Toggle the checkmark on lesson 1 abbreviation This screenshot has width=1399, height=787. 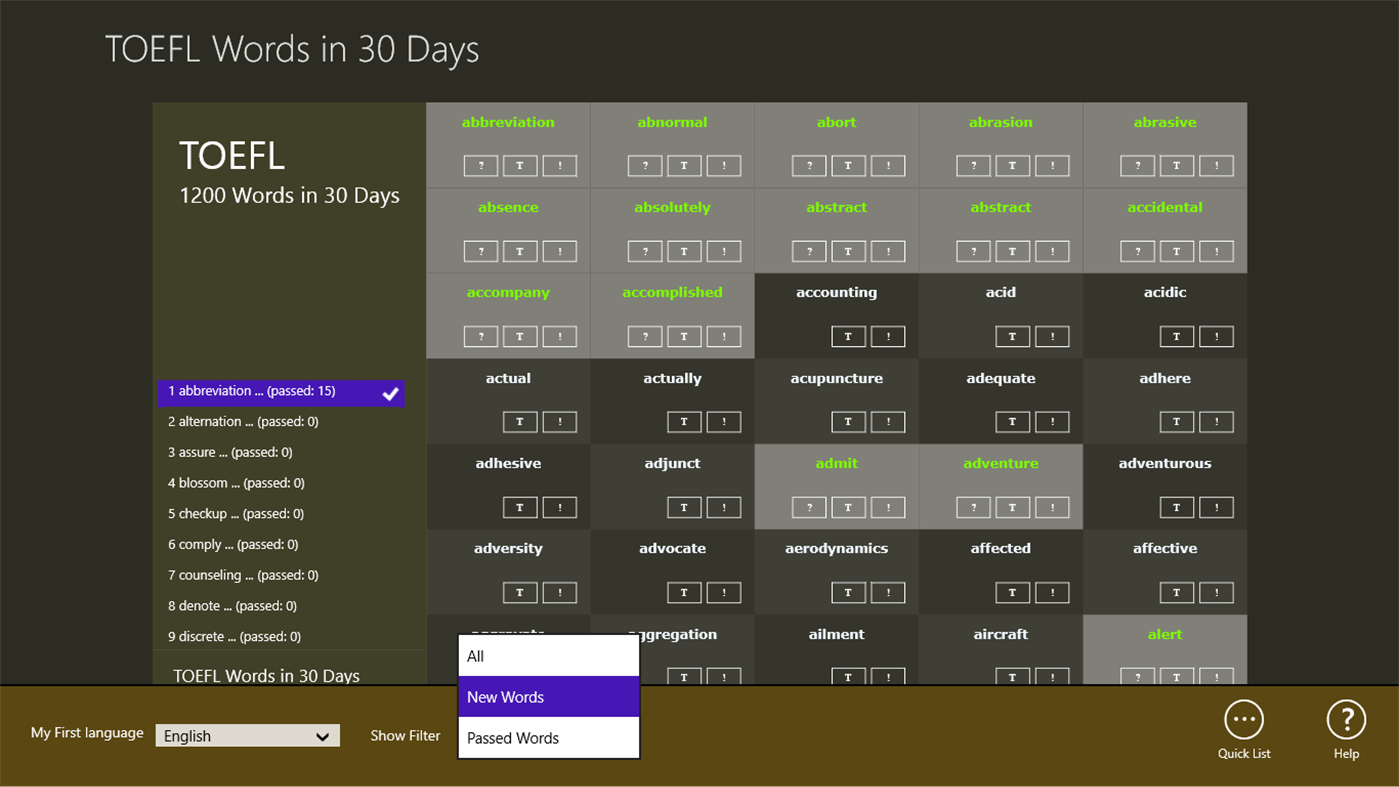[x=390, y=394]
